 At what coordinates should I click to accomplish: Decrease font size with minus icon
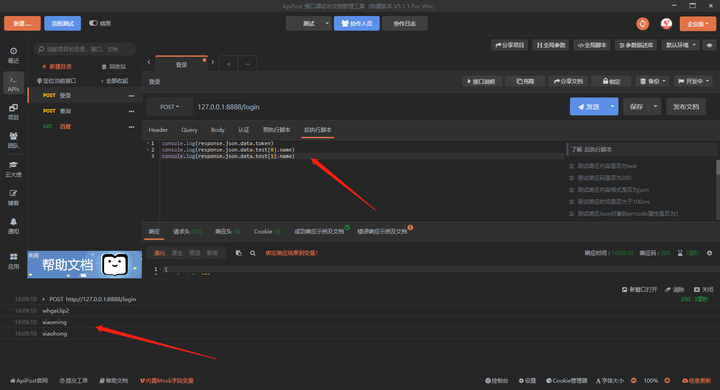(x=634, y=380)
